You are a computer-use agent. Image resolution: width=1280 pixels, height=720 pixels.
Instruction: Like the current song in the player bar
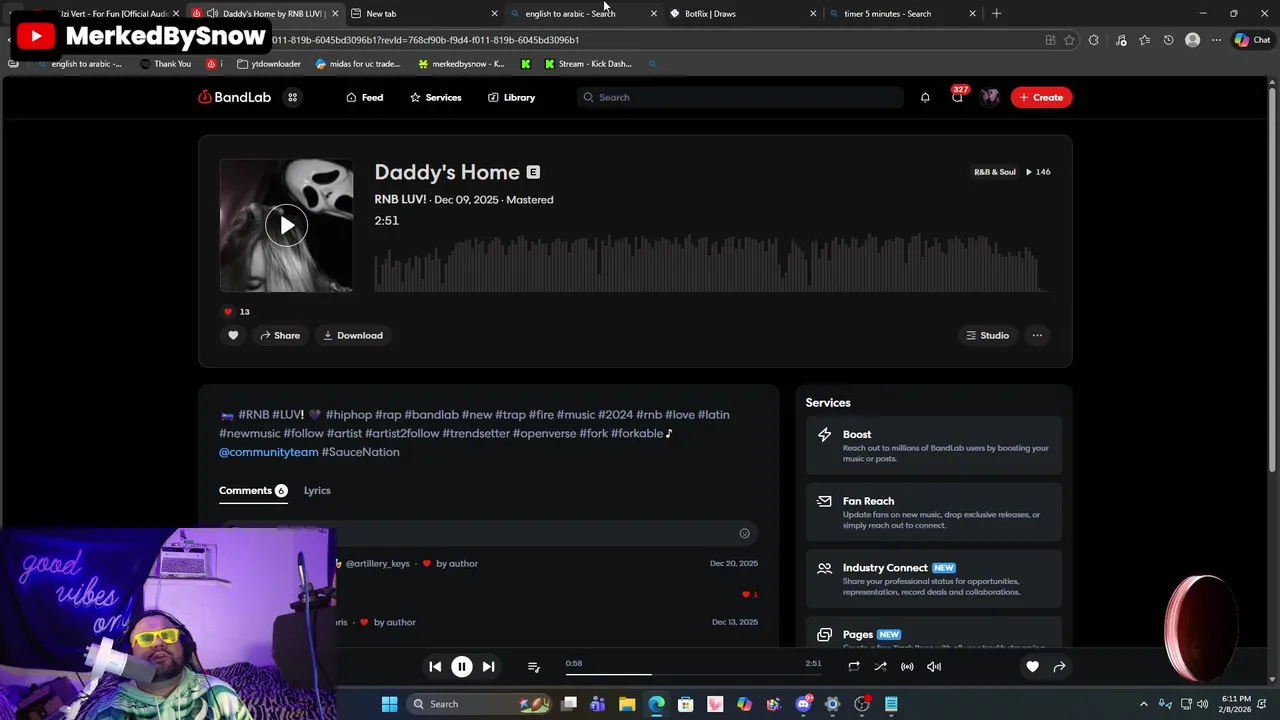[x=1032, y=666]
